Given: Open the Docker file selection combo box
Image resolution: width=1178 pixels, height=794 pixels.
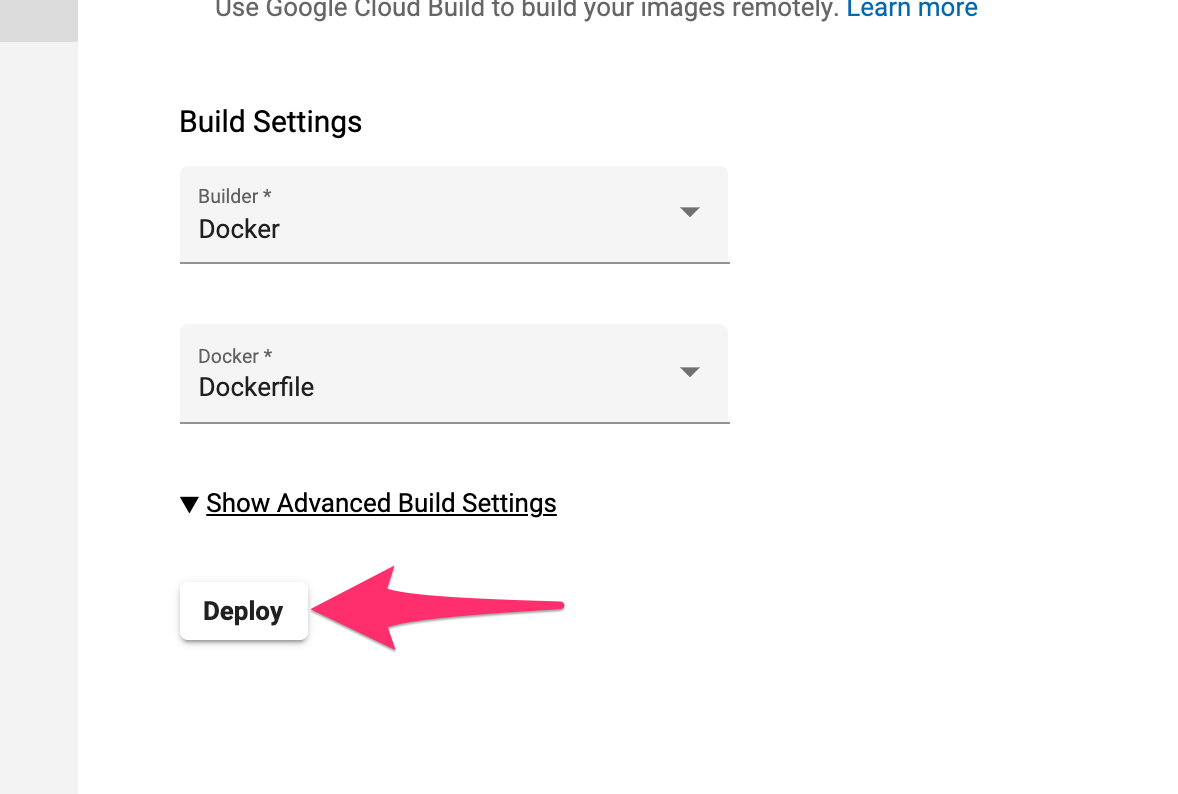Looking at the screenshot, I should point(455,374).
